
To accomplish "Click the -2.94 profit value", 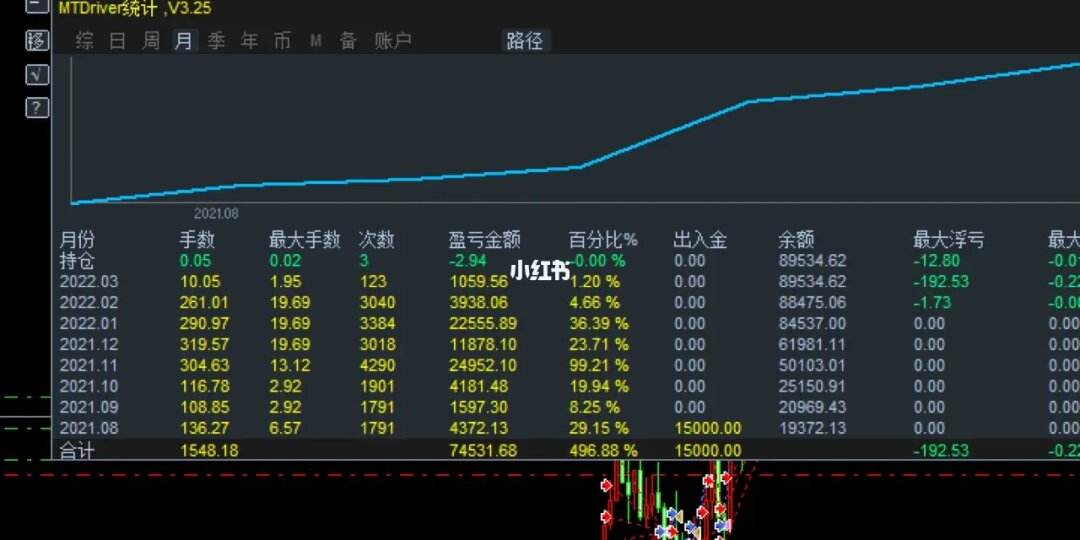I will [468, 261].
